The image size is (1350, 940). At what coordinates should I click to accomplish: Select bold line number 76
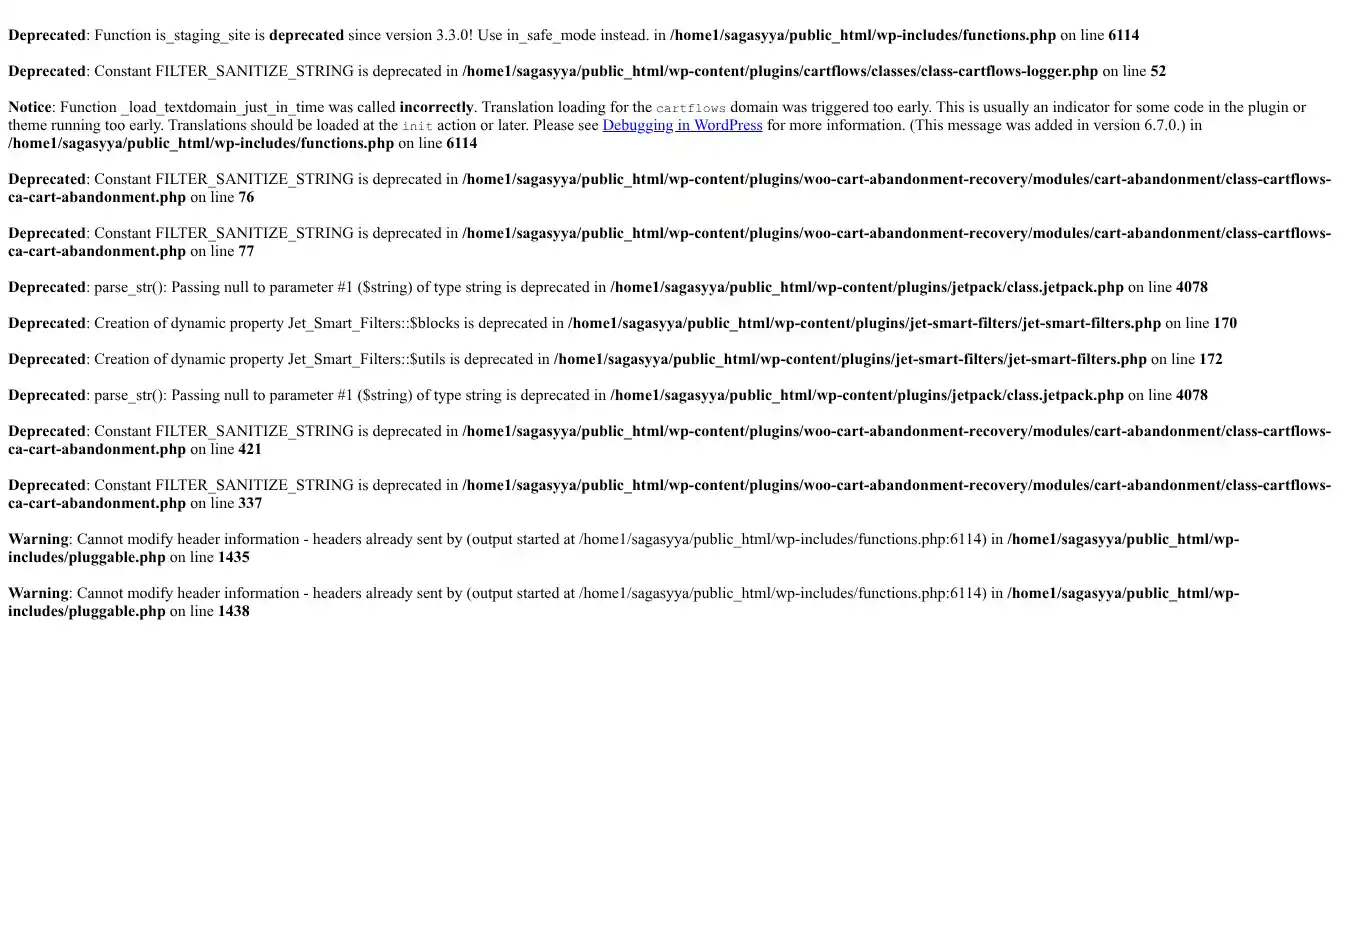[246, 197]
